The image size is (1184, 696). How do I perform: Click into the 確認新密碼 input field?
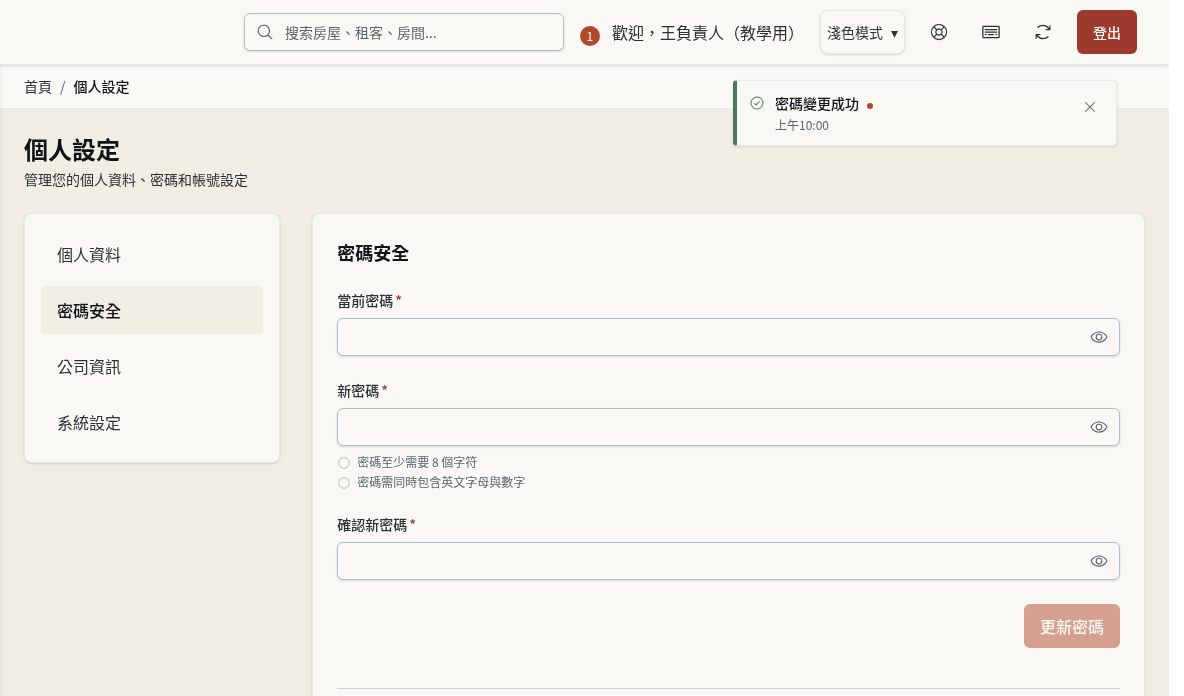pyautogui.click(x=728, y=561)
